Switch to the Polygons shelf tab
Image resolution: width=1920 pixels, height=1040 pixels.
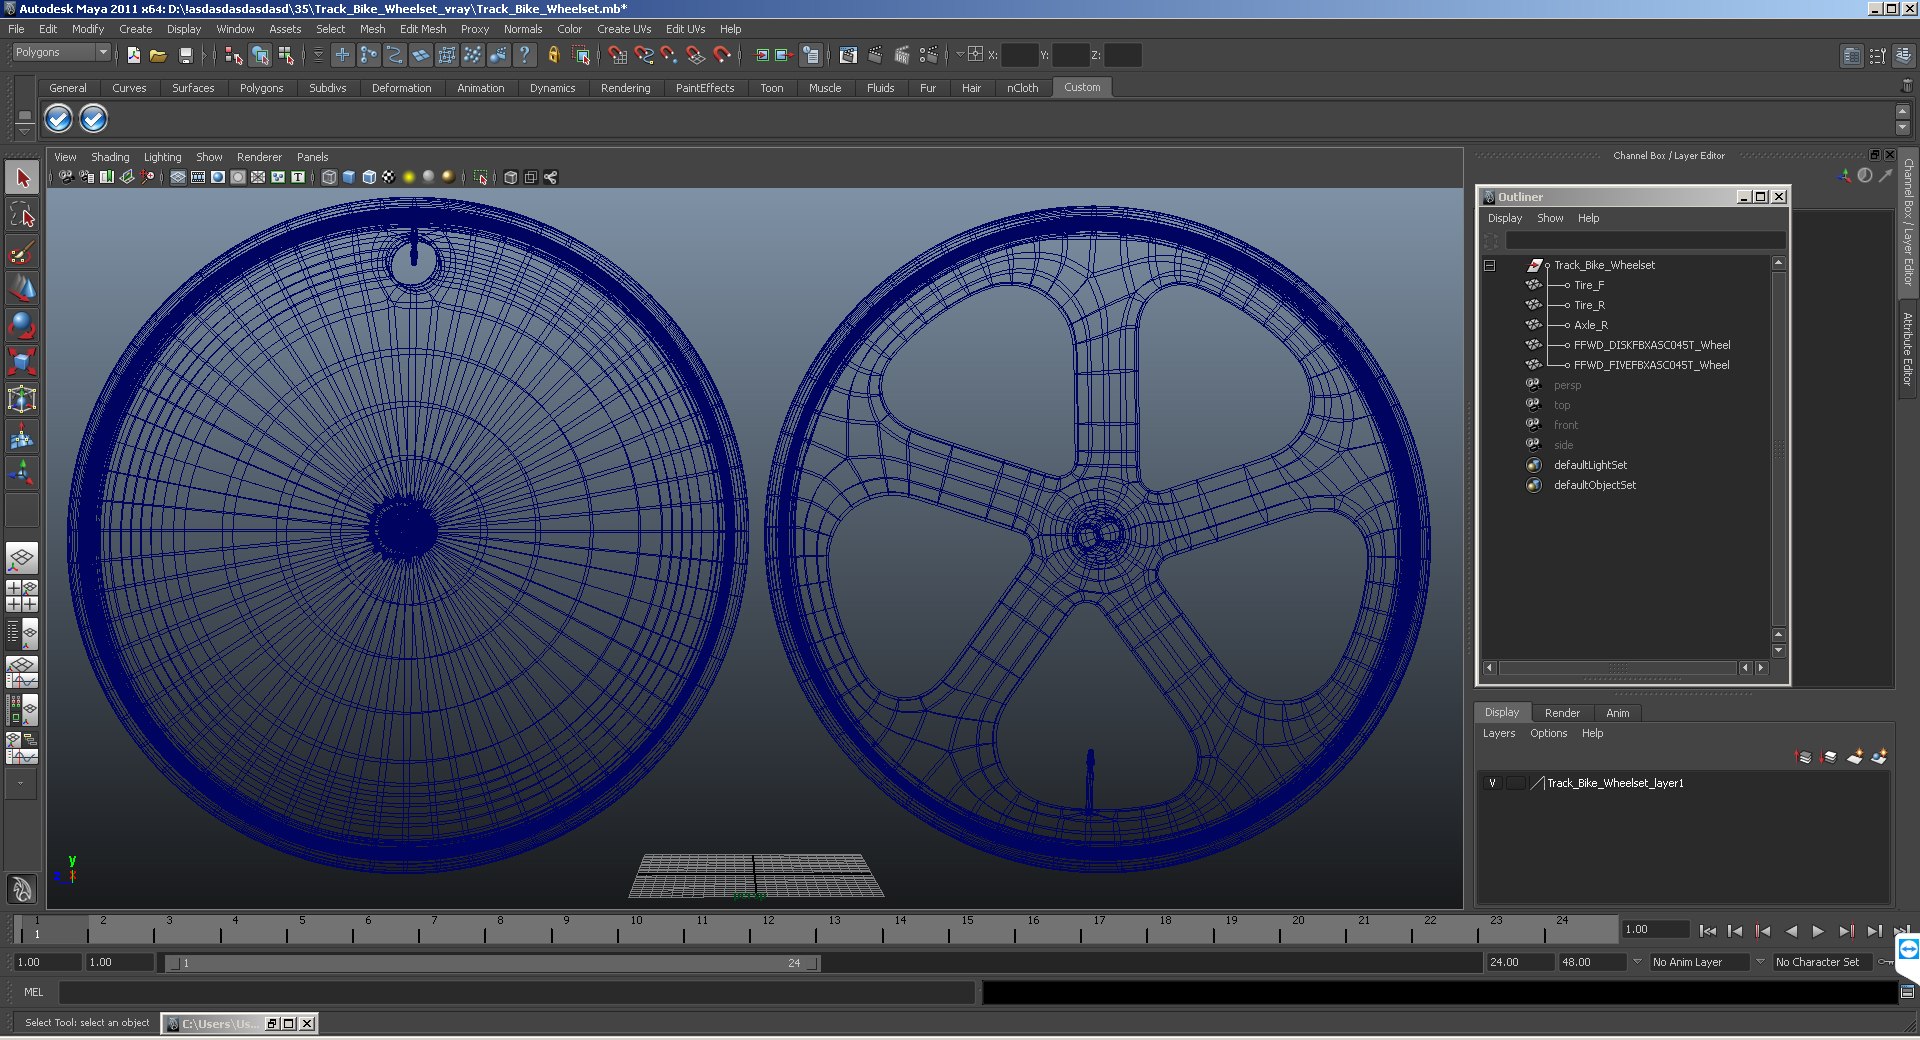tap(261, 88)
